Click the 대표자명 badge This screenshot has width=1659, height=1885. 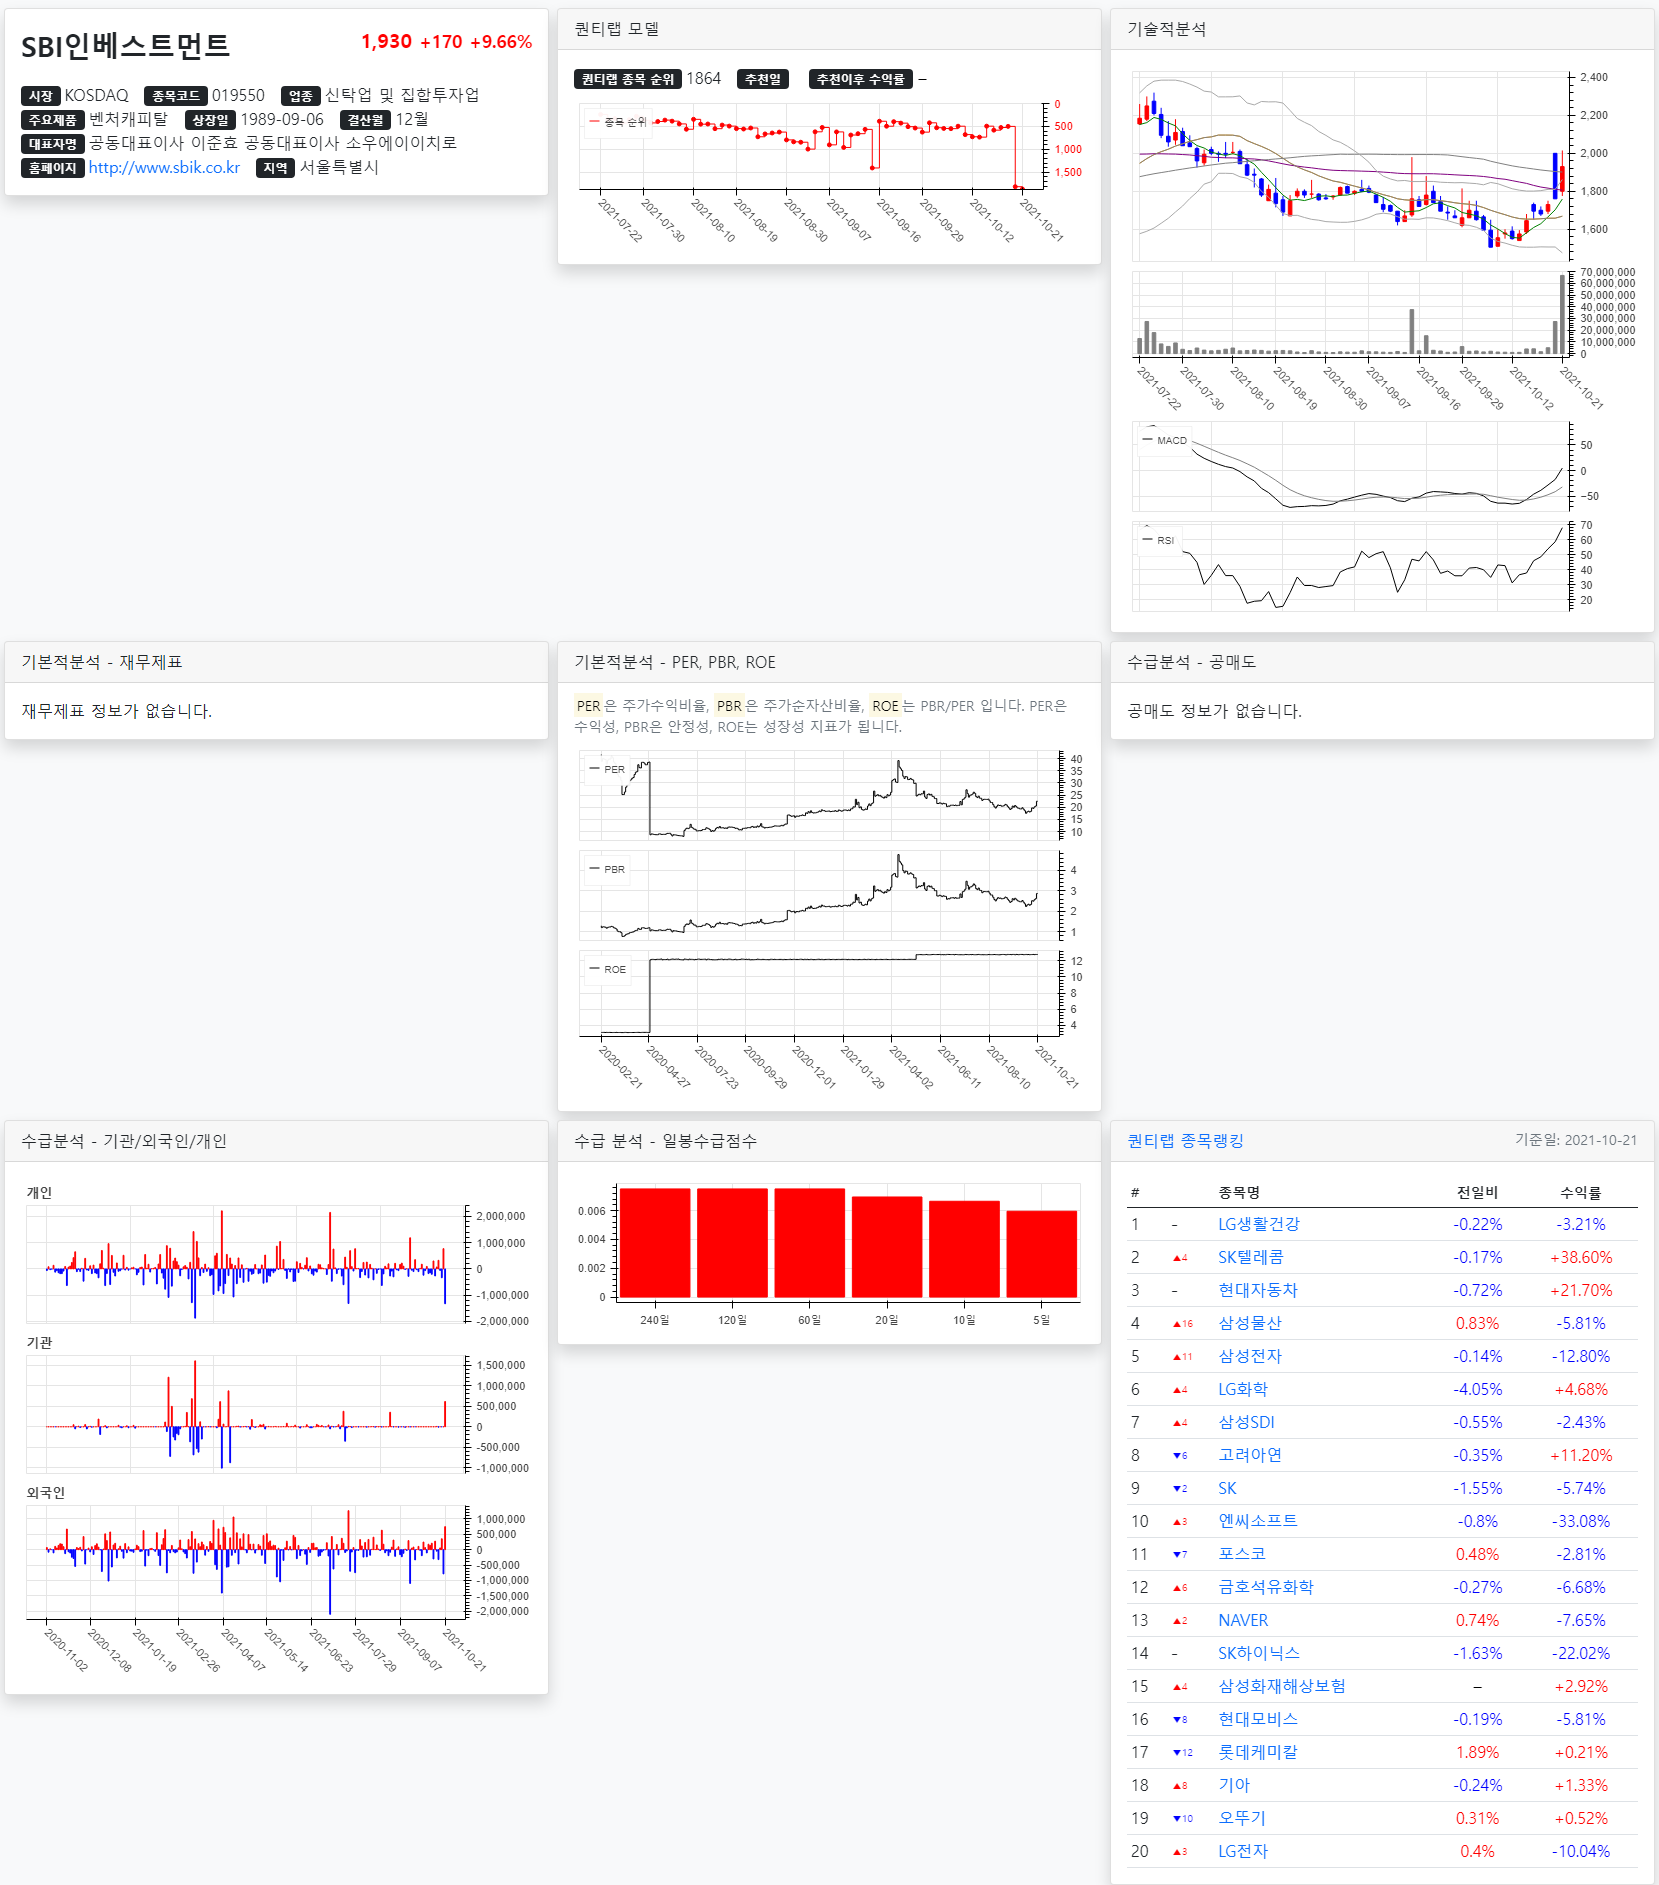(x=53, y=144)
